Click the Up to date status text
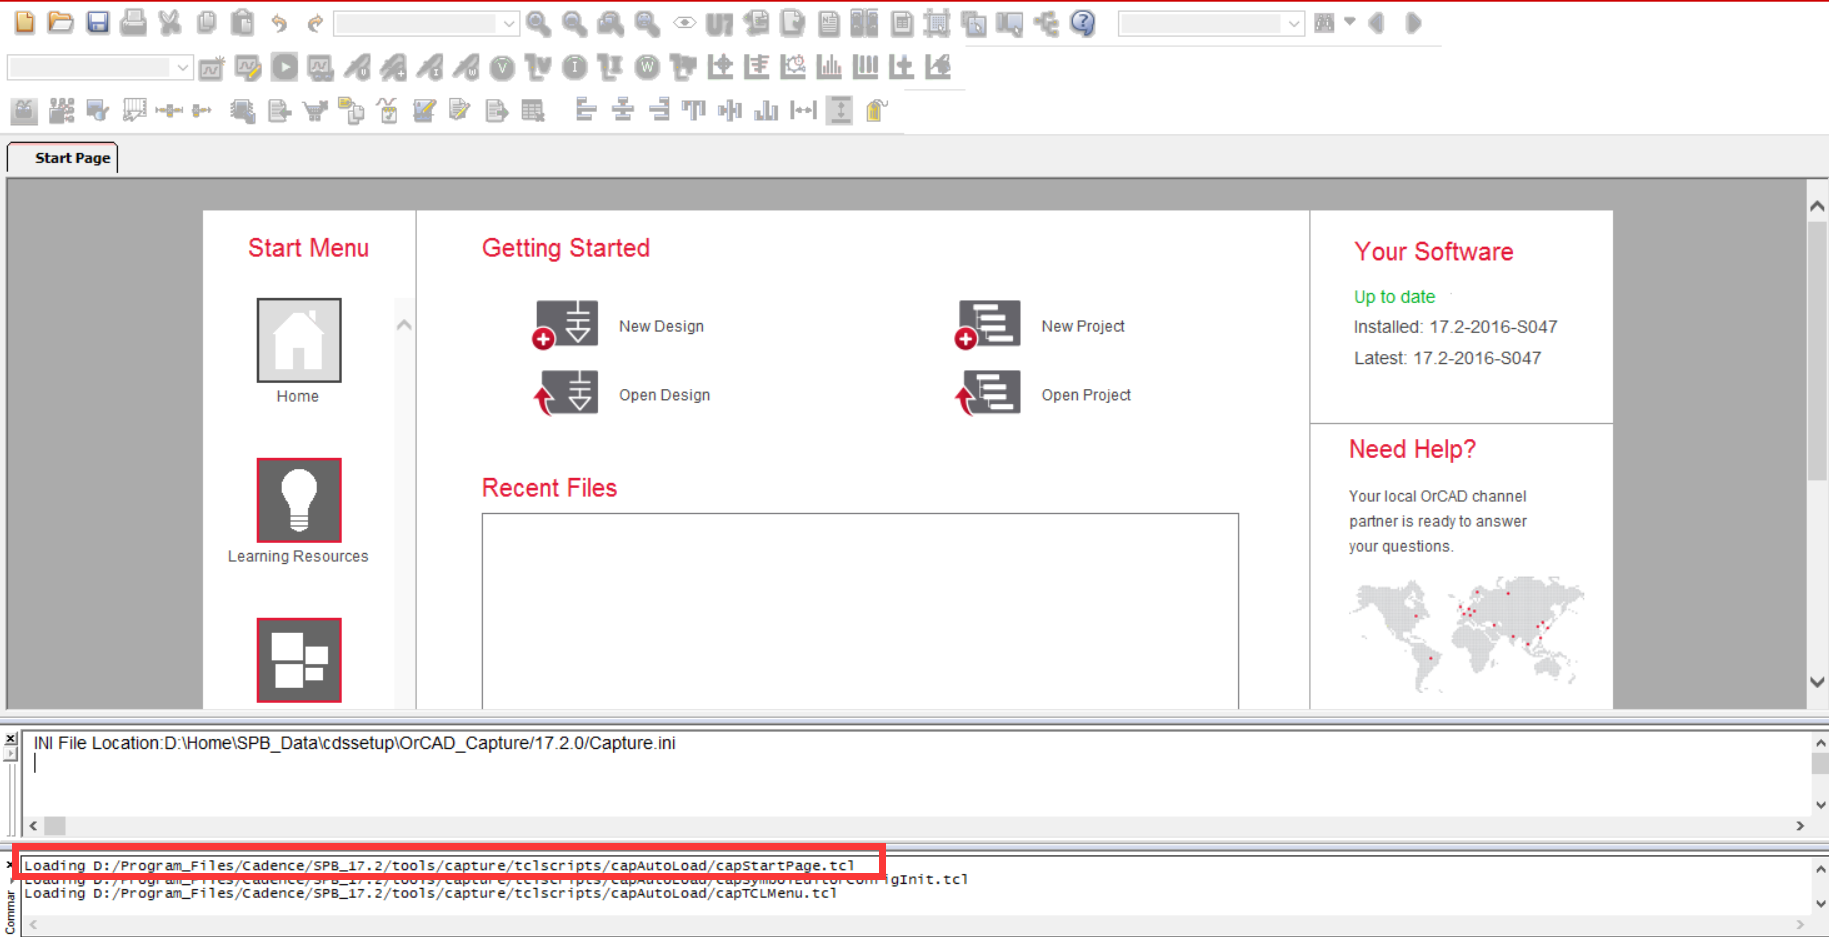 [1394, 297]
